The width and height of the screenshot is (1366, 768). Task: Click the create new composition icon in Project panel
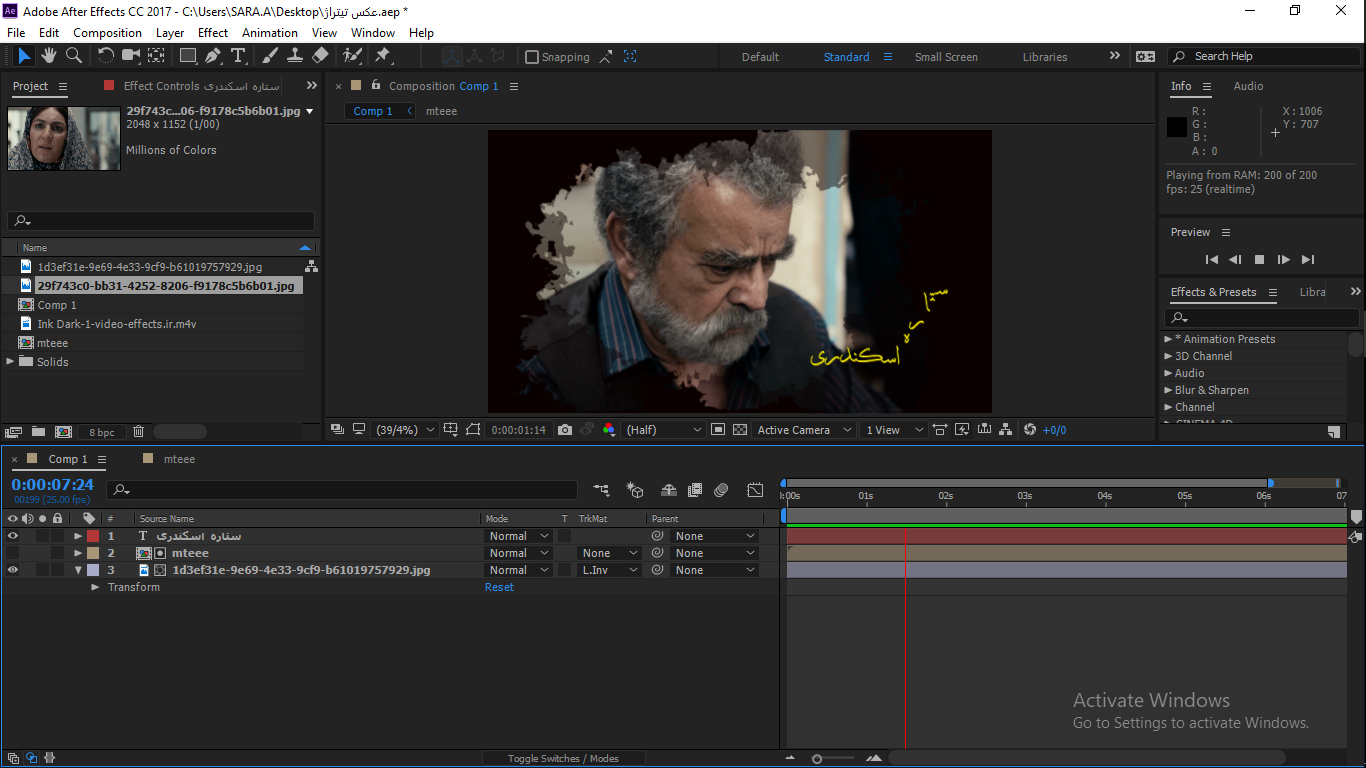(x=63, y=432)
